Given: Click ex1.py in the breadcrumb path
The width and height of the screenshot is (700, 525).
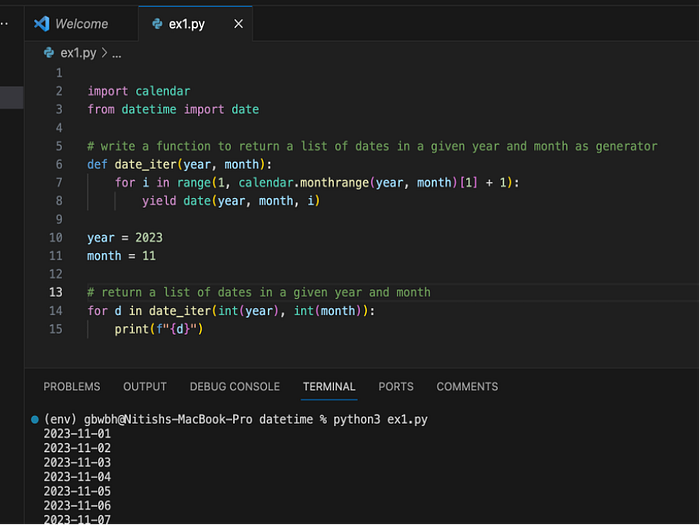Looking at the screenshot, I should pos(79,53).
